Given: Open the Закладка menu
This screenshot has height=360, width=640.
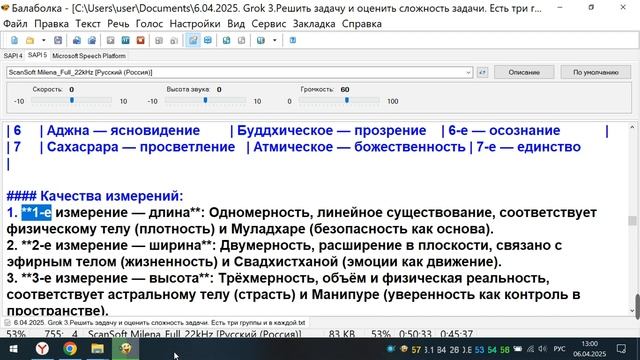Looking at the screenshot, I should click(x=314, y=24).
